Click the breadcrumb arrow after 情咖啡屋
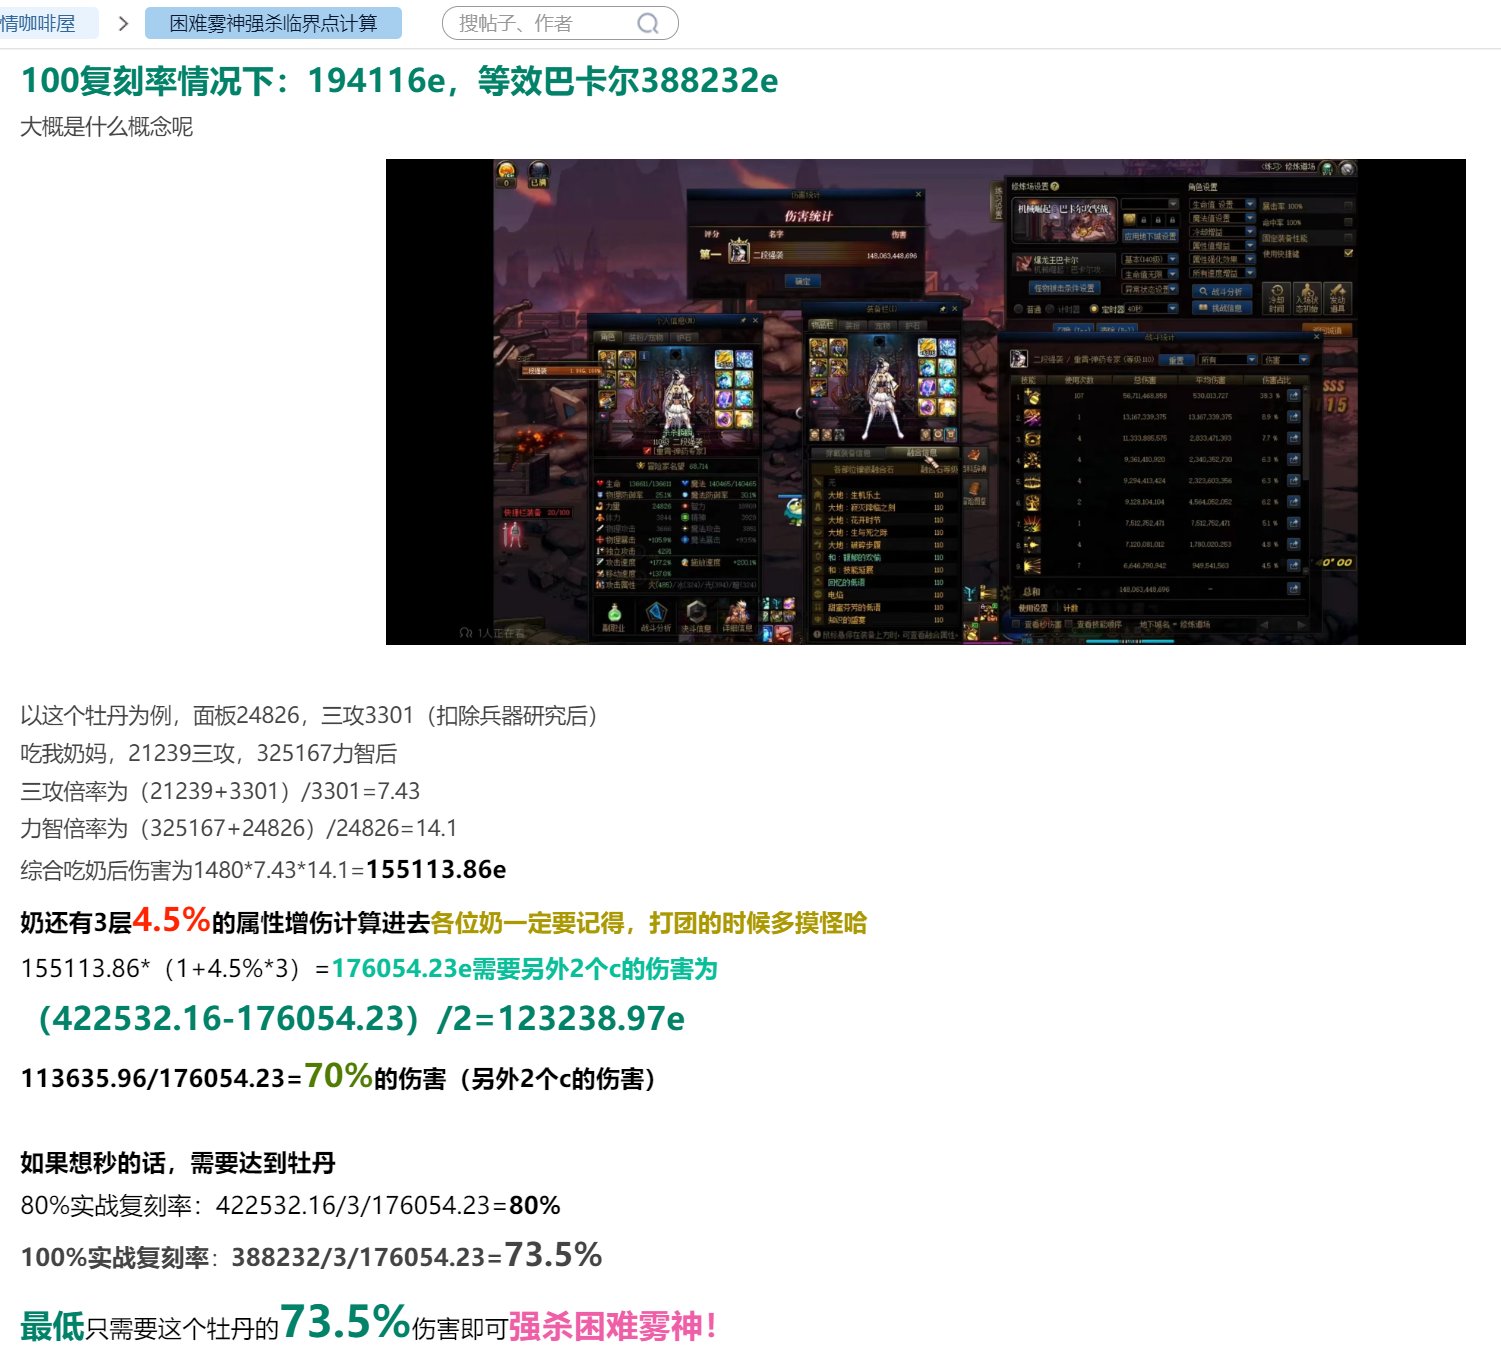This screenshot has width=1501, height=1366. 123,23
